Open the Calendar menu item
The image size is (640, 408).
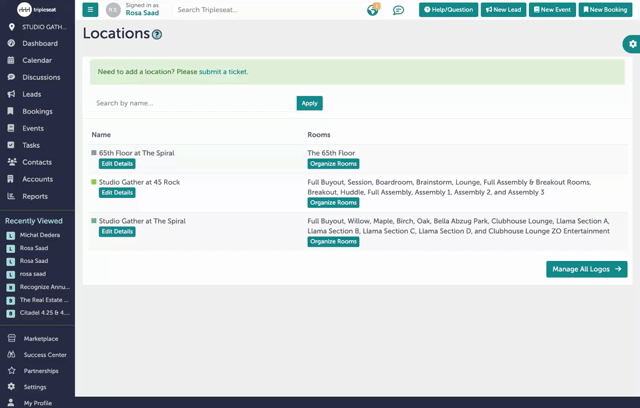37,61
